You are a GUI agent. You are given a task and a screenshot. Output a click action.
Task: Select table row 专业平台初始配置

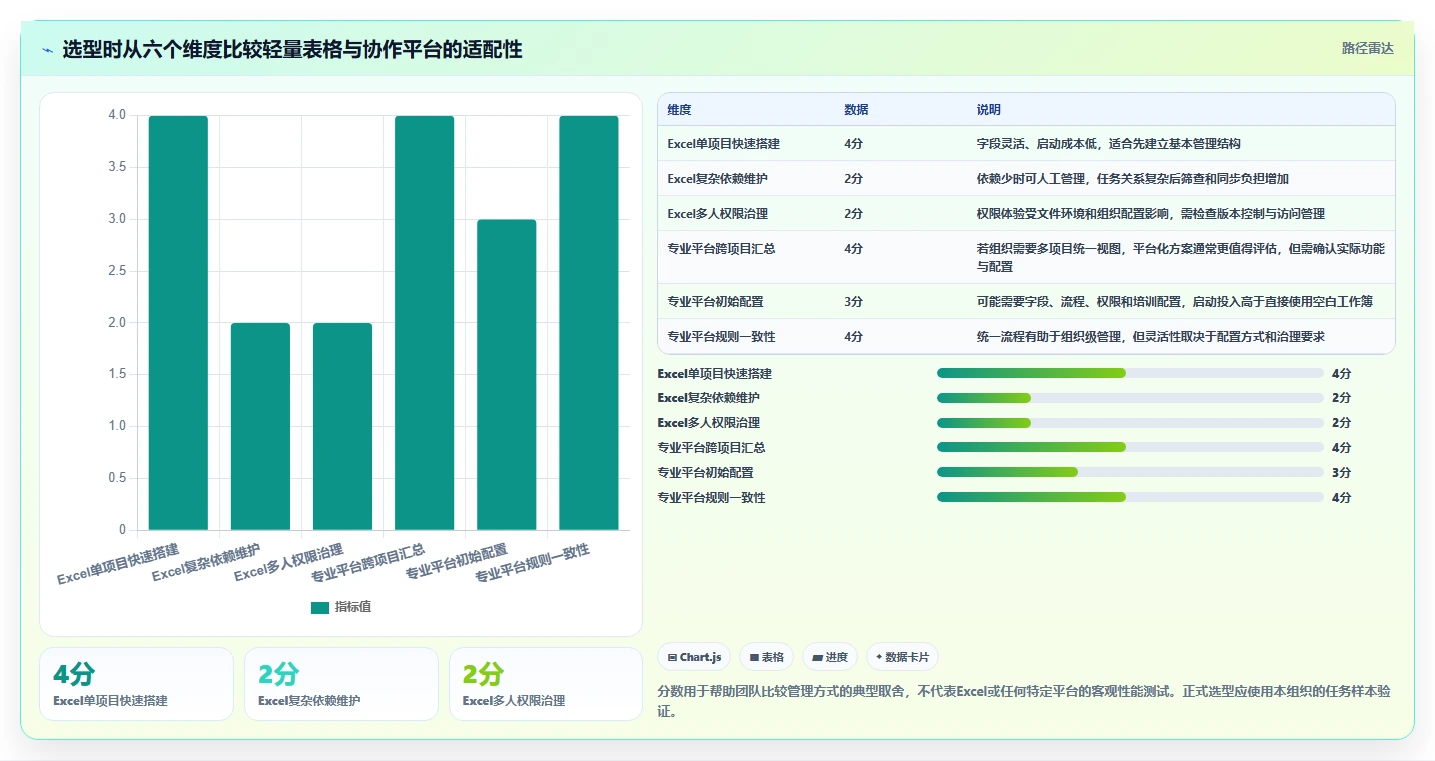click(x=1026, y=301)
